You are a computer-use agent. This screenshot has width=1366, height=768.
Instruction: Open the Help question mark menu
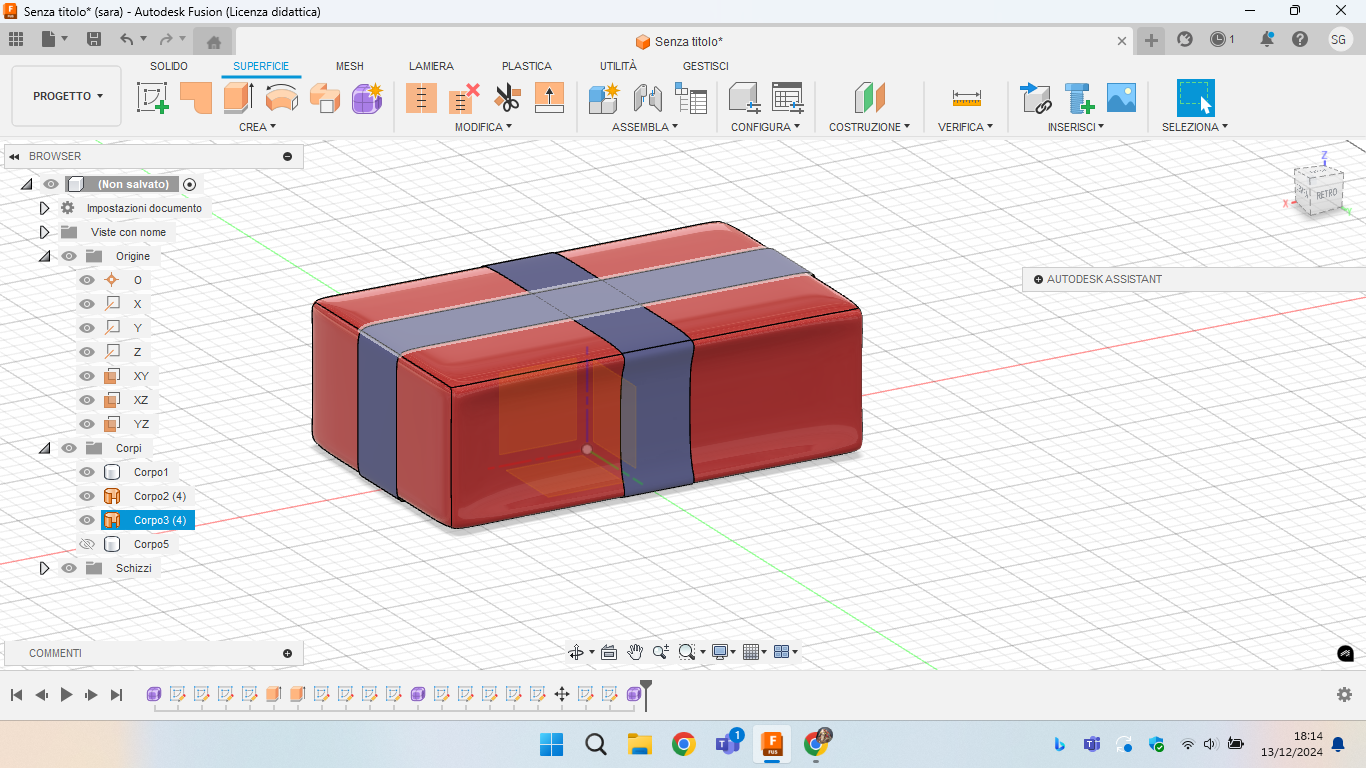(x=1299, y=39)
